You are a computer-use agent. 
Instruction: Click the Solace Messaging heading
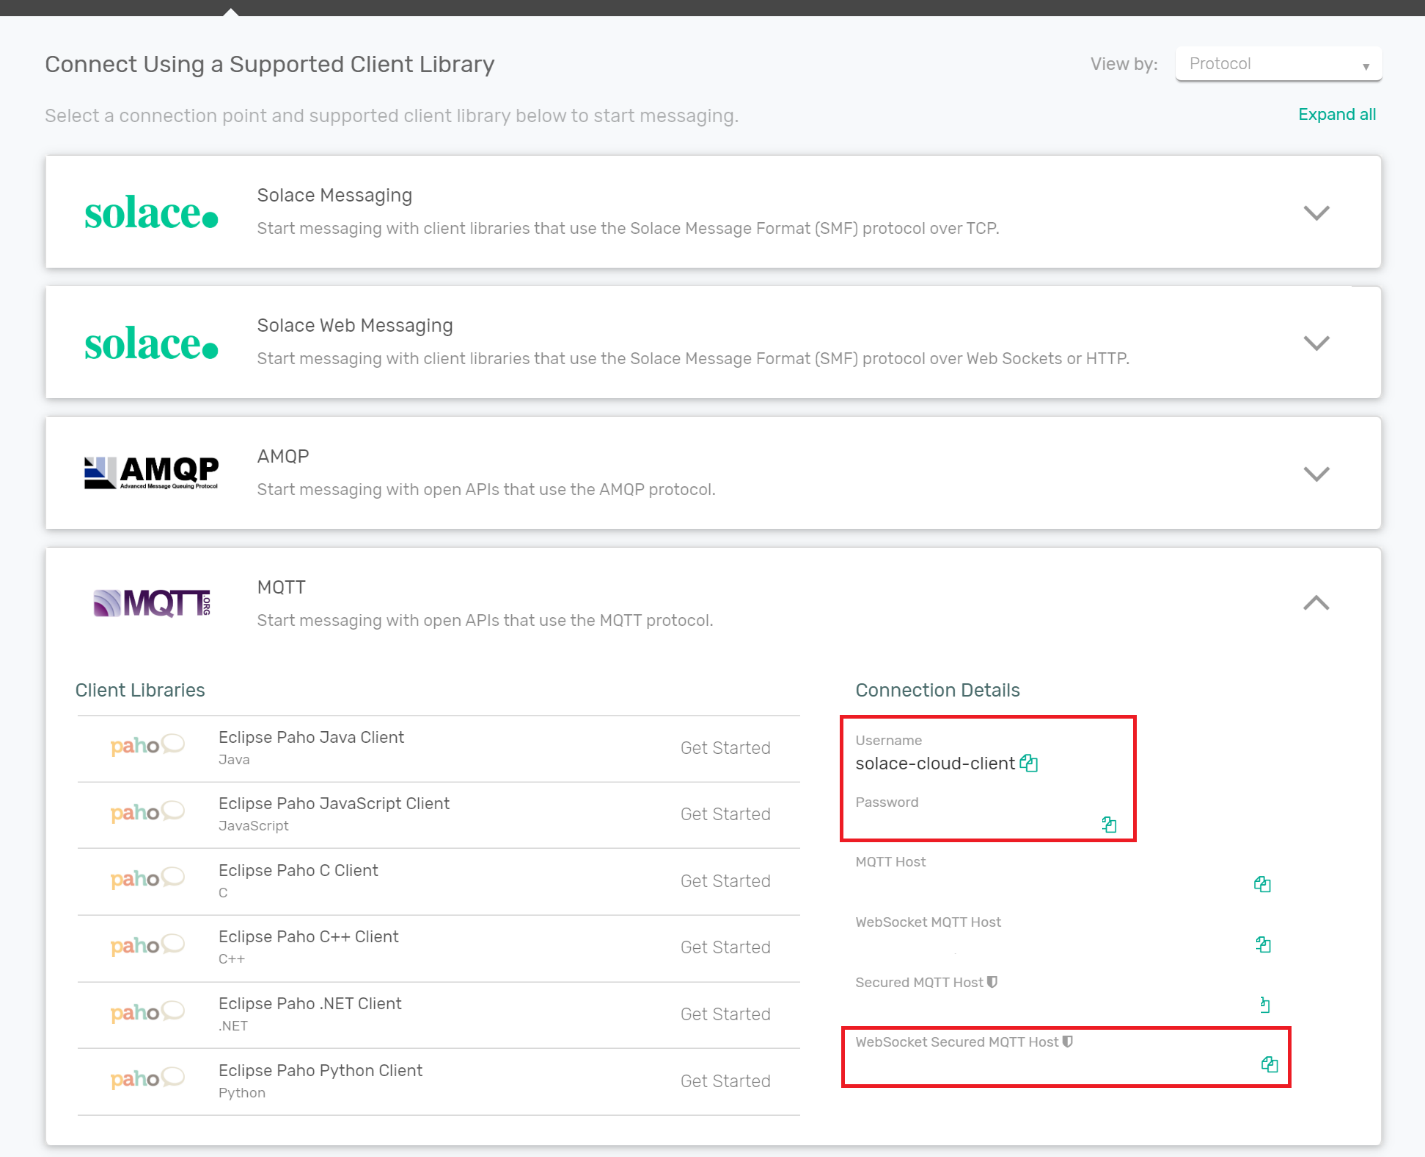pyautogui.click(x=334, y=195)
